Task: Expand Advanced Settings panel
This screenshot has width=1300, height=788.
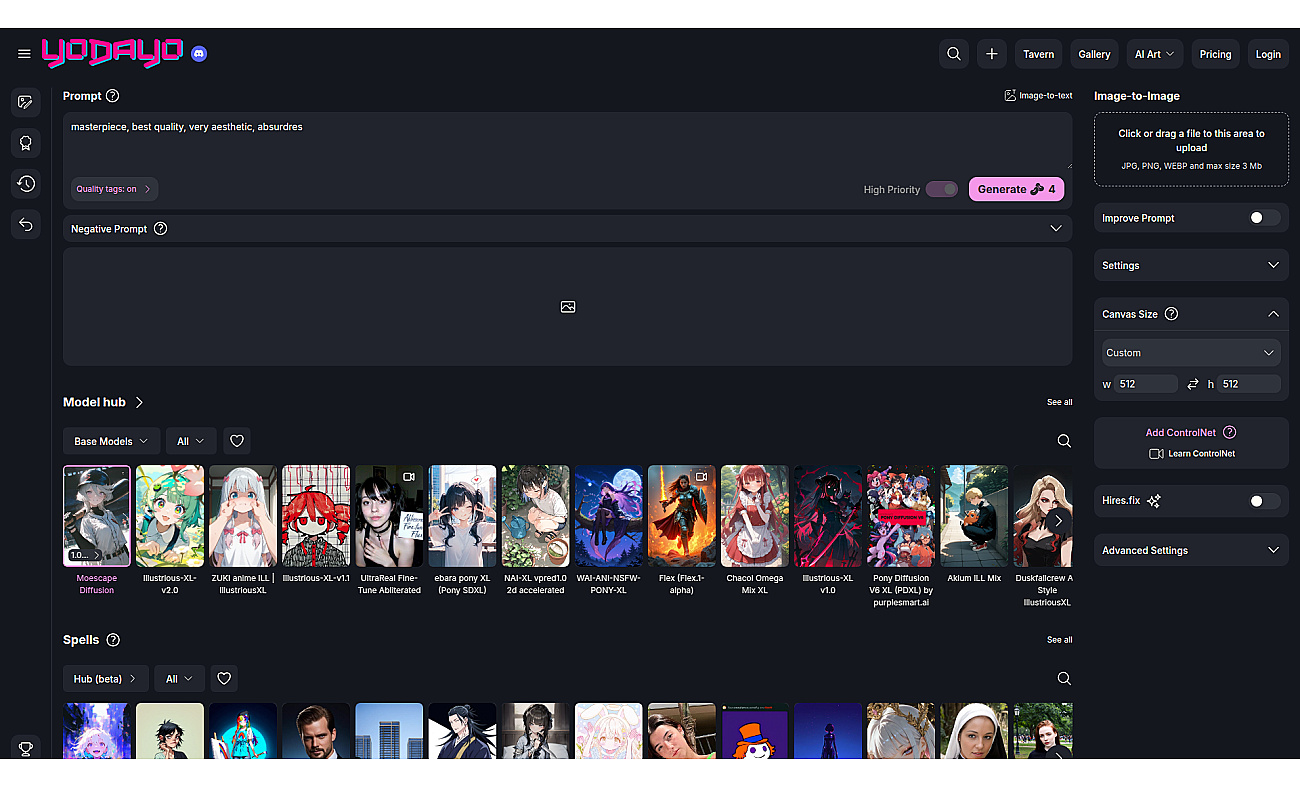Action: pos(1191,551)
